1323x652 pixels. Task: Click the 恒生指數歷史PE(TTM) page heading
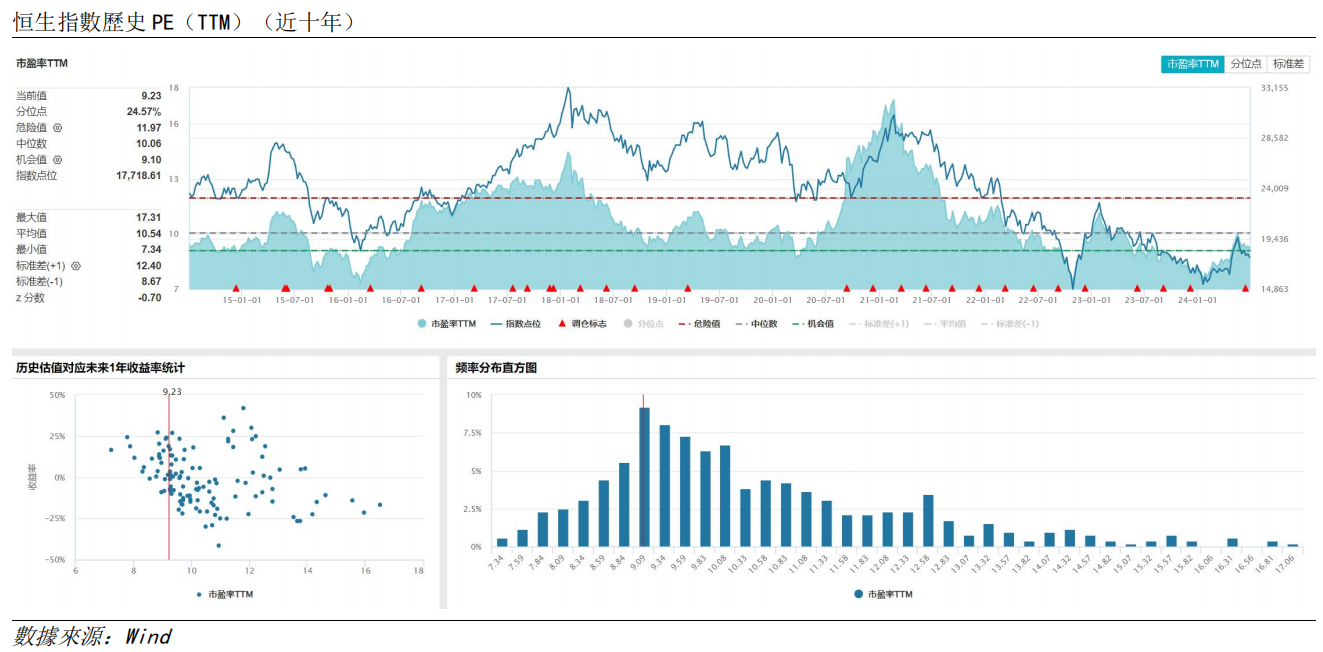[184, 22]
